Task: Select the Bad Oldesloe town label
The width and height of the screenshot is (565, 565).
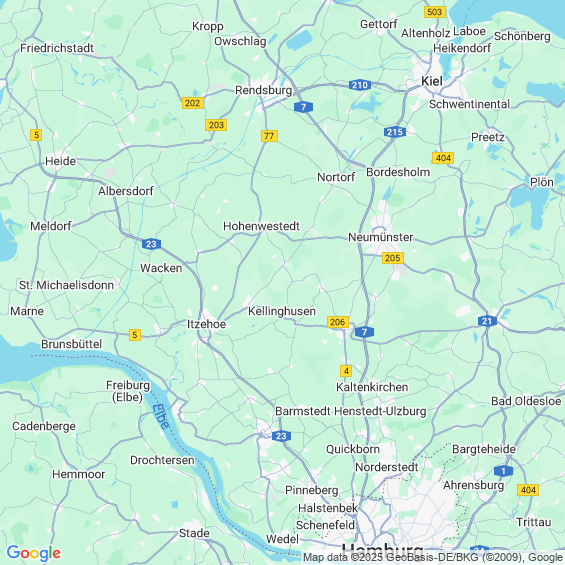Action: pos(526,401)
